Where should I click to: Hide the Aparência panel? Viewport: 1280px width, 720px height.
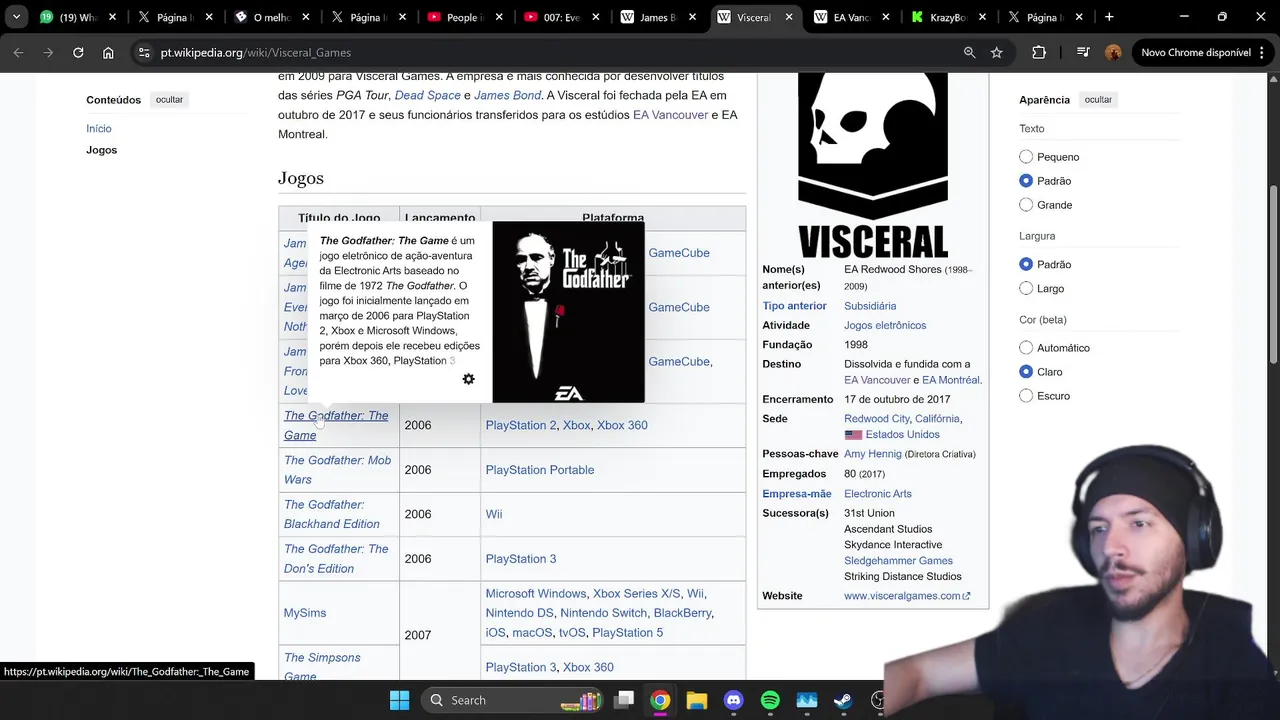pos(1098,100)
